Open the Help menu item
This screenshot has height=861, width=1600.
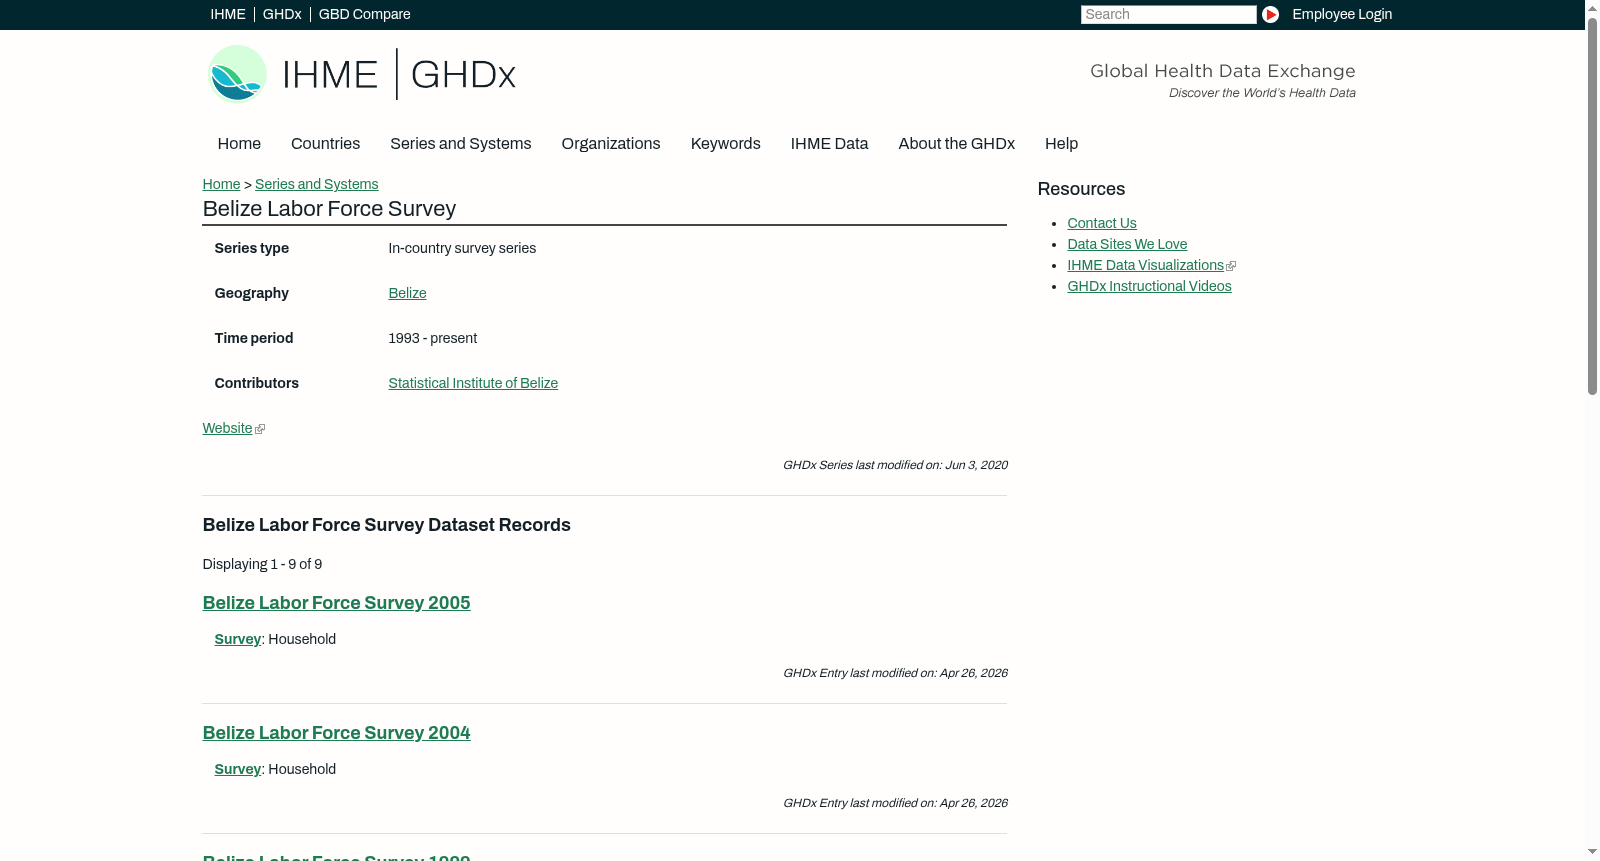tap(1061, 144)
